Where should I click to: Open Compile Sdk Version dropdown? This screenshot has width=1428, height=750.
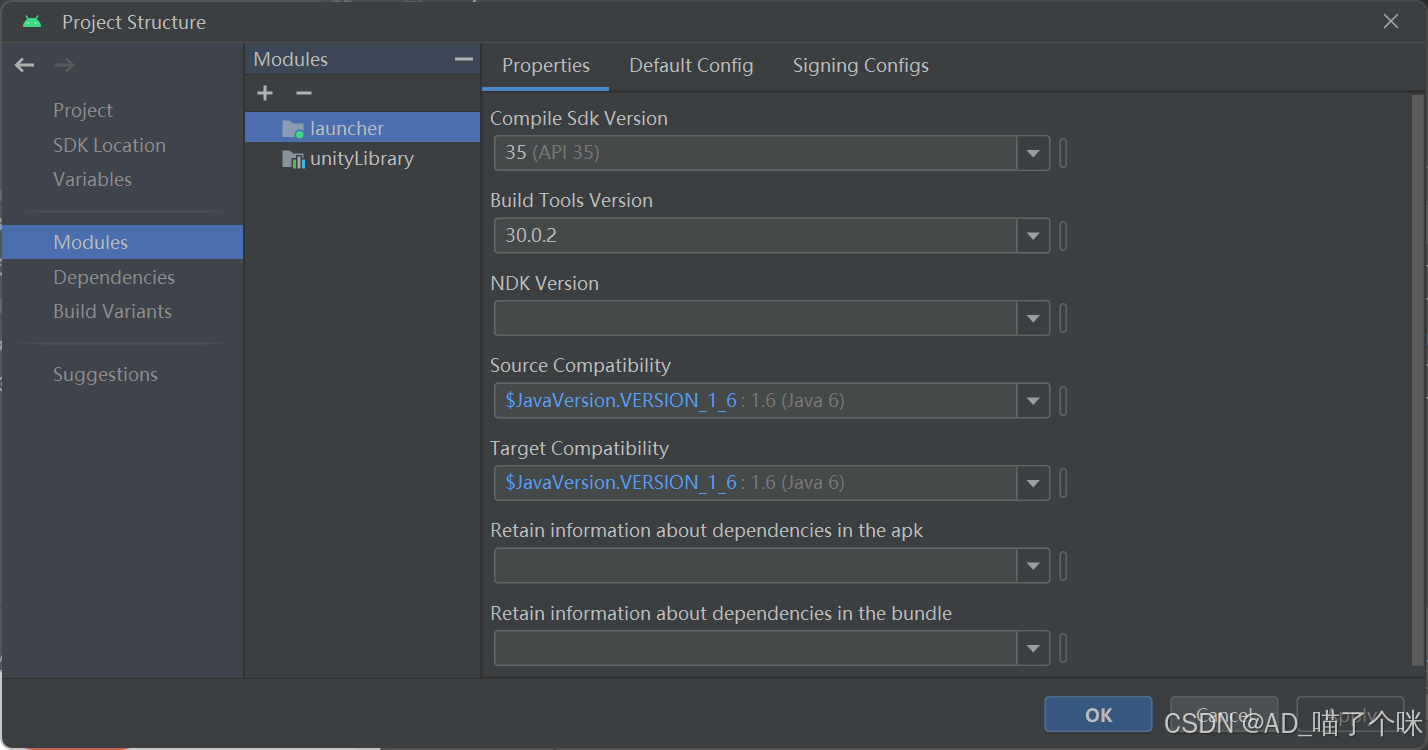[x=1033, y=154]
